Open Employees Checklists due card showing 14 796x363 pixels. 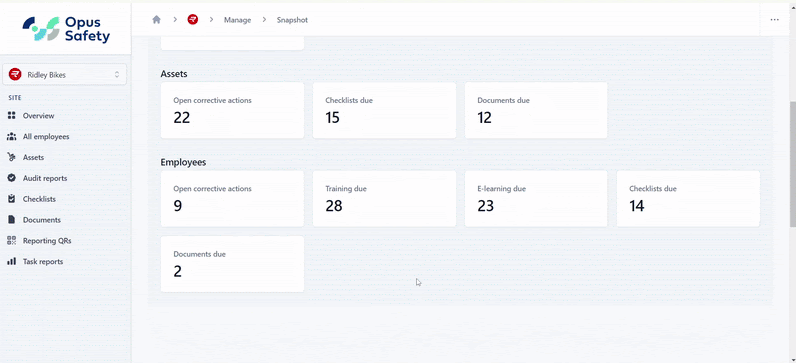[x=688, y=199]
